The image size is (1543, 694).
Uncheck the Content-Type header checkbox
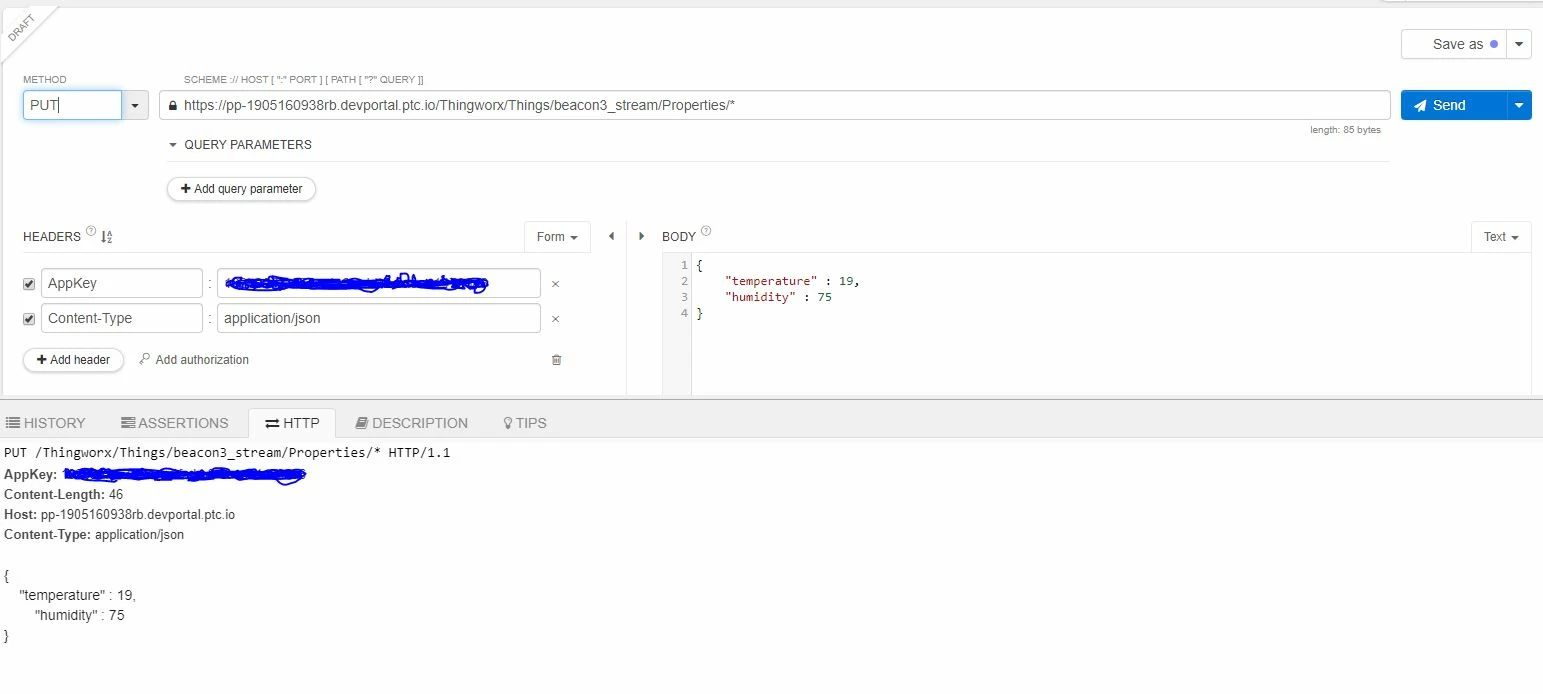click(x=29, y=319)
